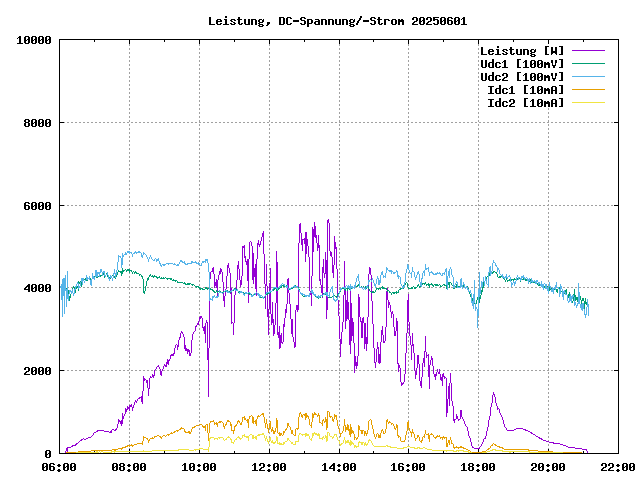
Task: Click the 12:00 x-axis time label
Action: [269, 467]
